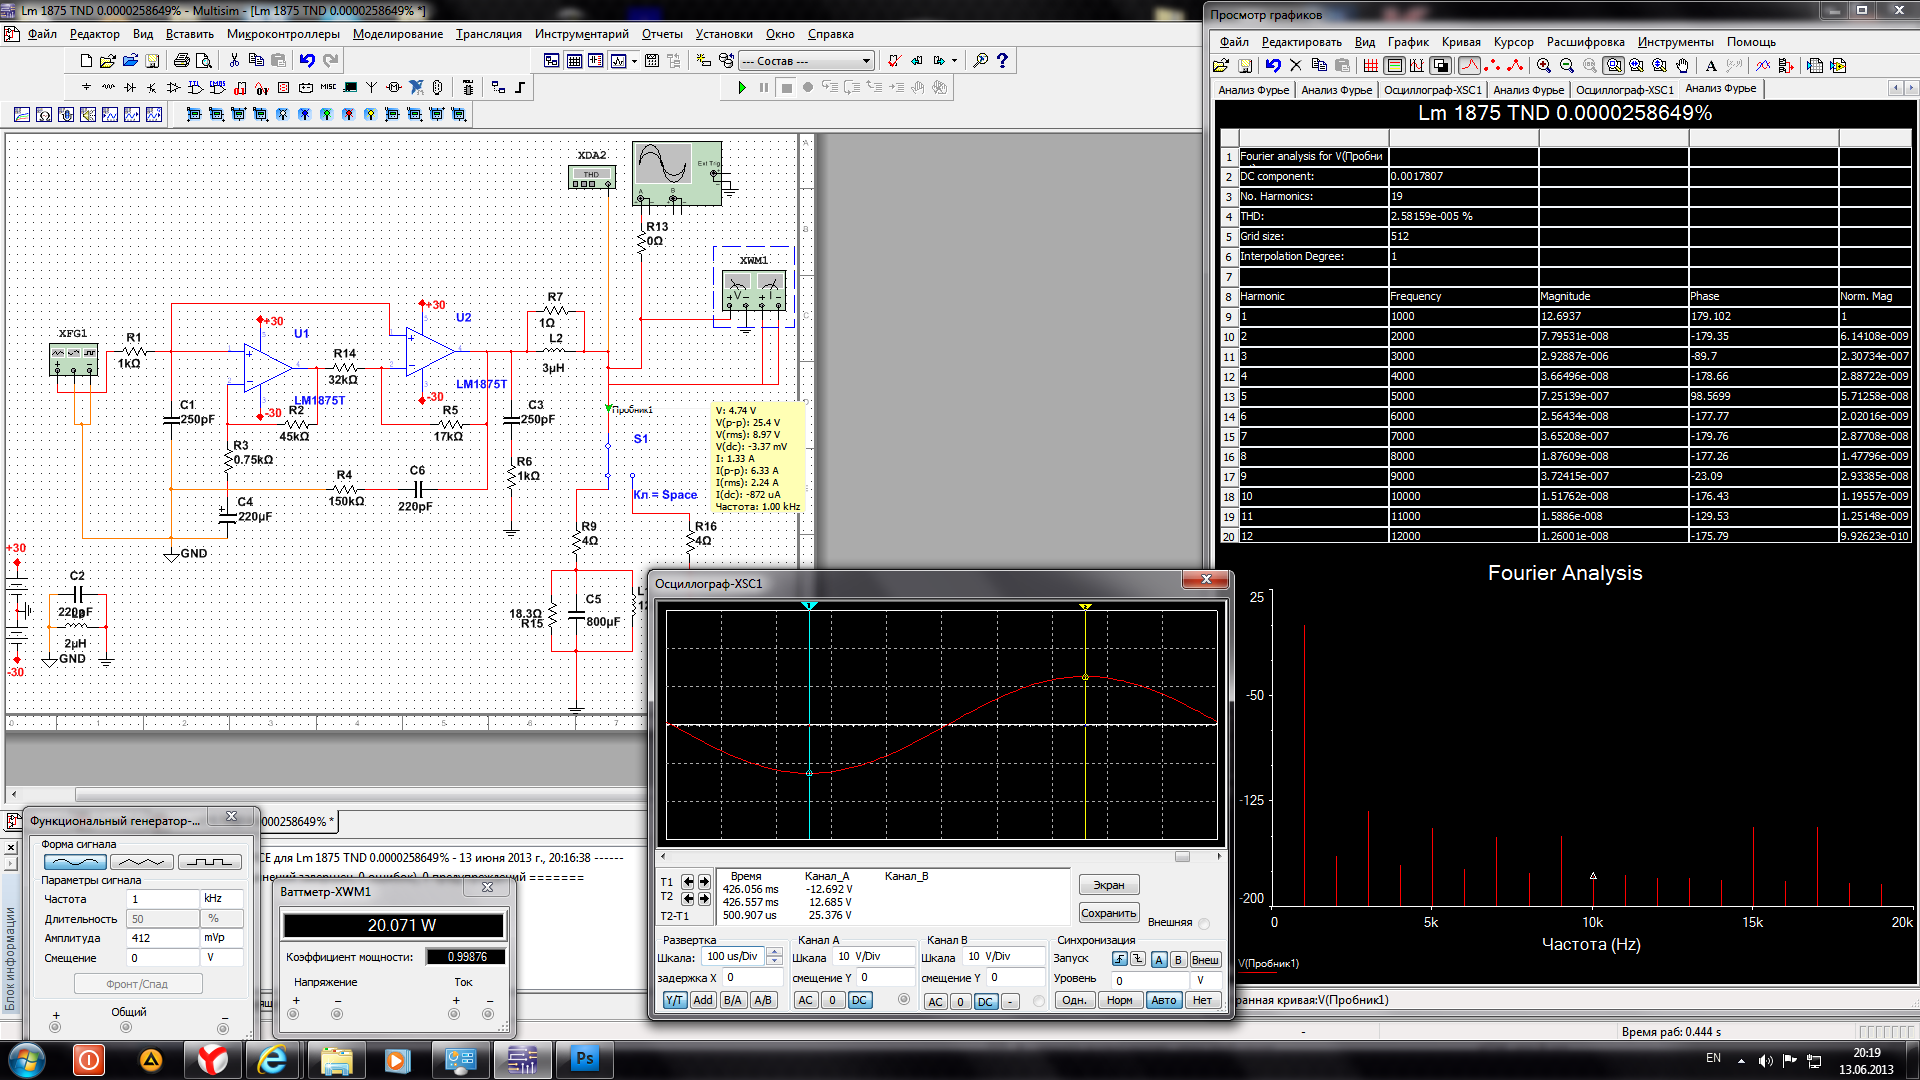
Task: Switch oscilloscope timebase to B/A mode
Action: [x=732, y=1000]
